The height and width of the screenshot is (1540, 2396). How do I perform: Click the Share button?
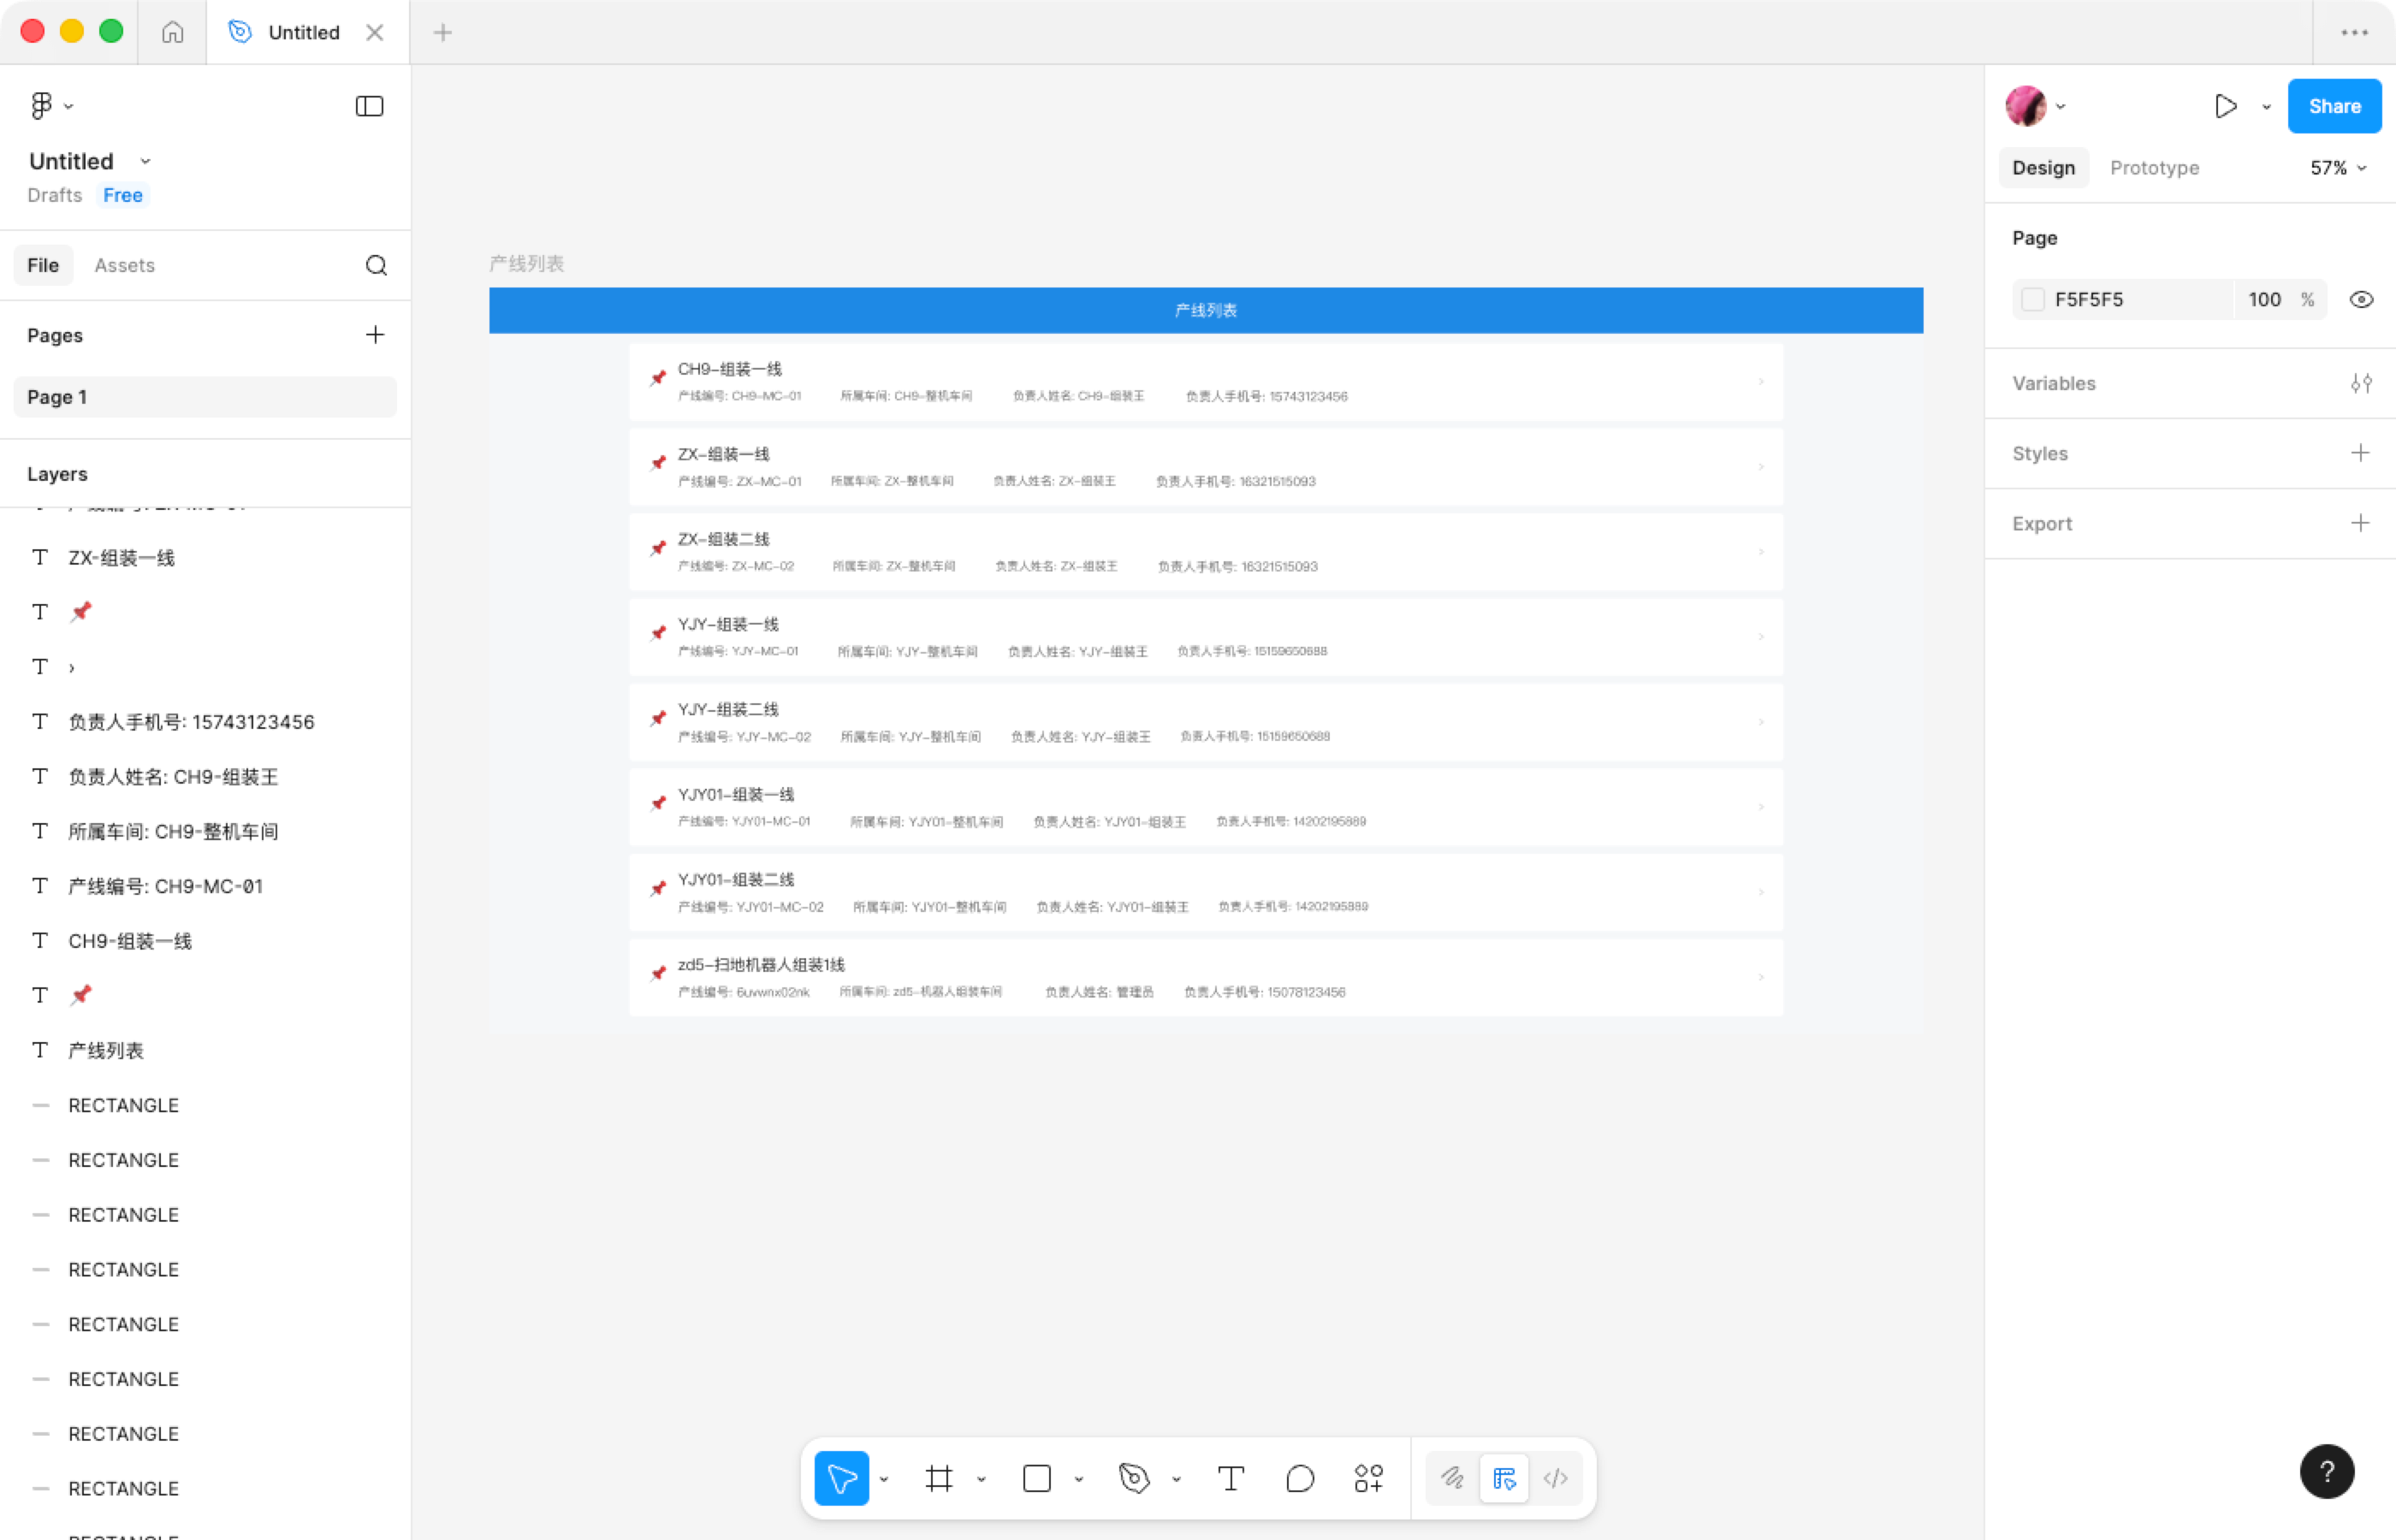click(x=2333, y=106)
